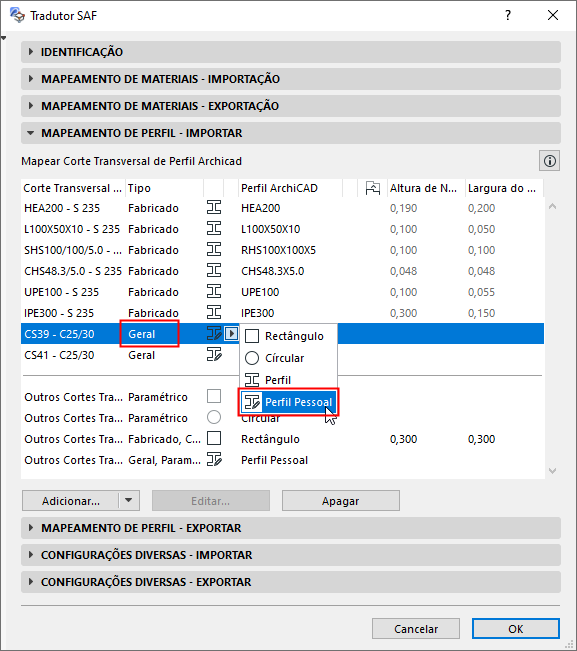Click the Corte Transversal column header

click(x=73, y=188)
